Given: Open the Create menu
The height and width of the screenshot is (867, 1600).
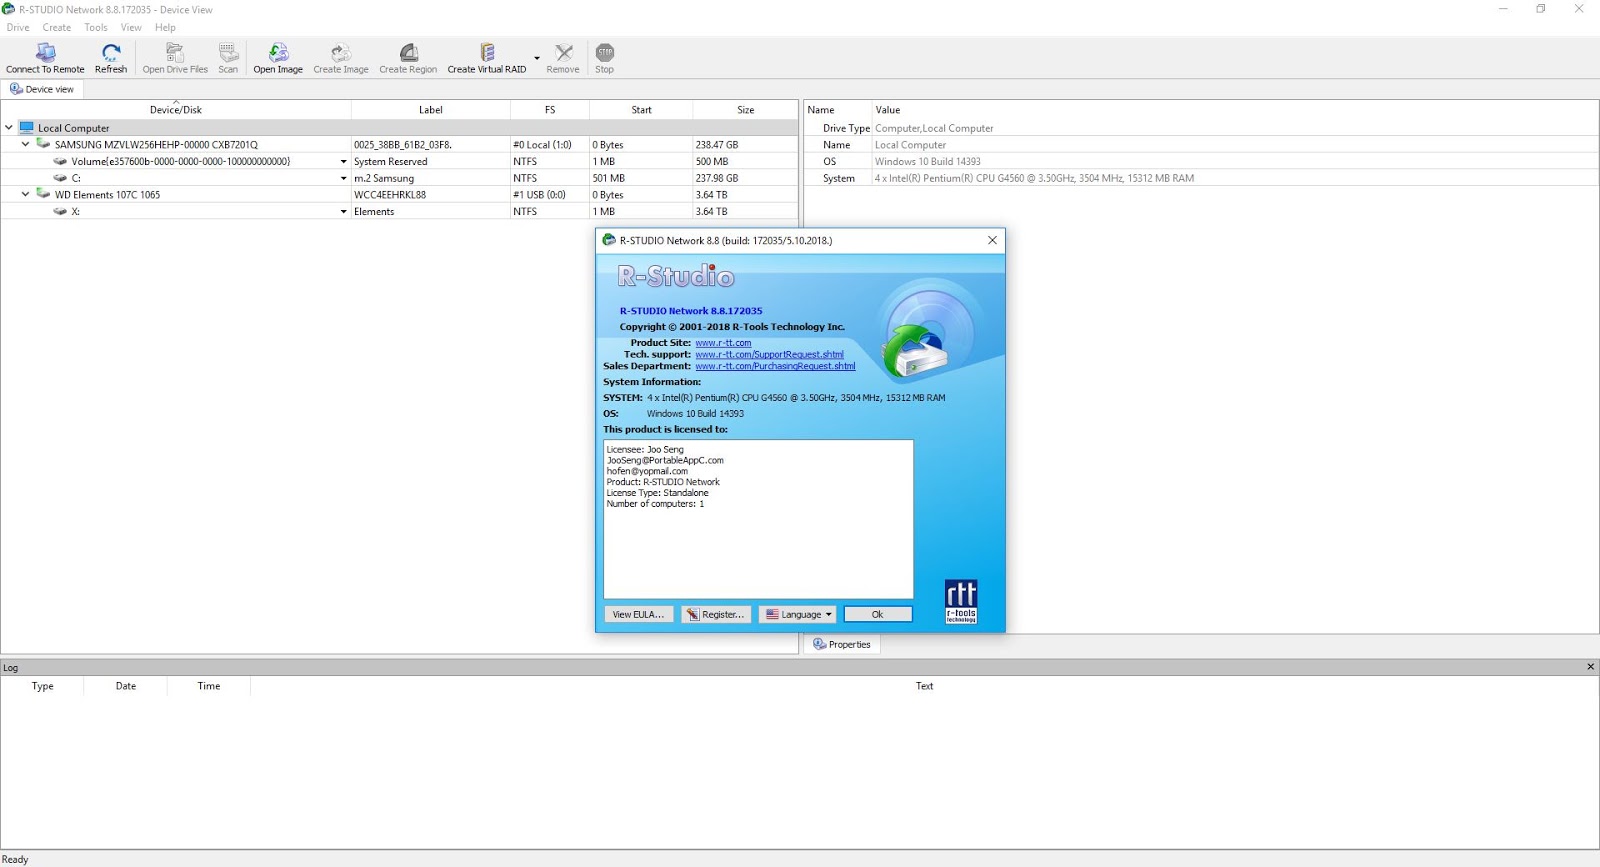Looking at the screenshot, I should (x=57, y=28).
